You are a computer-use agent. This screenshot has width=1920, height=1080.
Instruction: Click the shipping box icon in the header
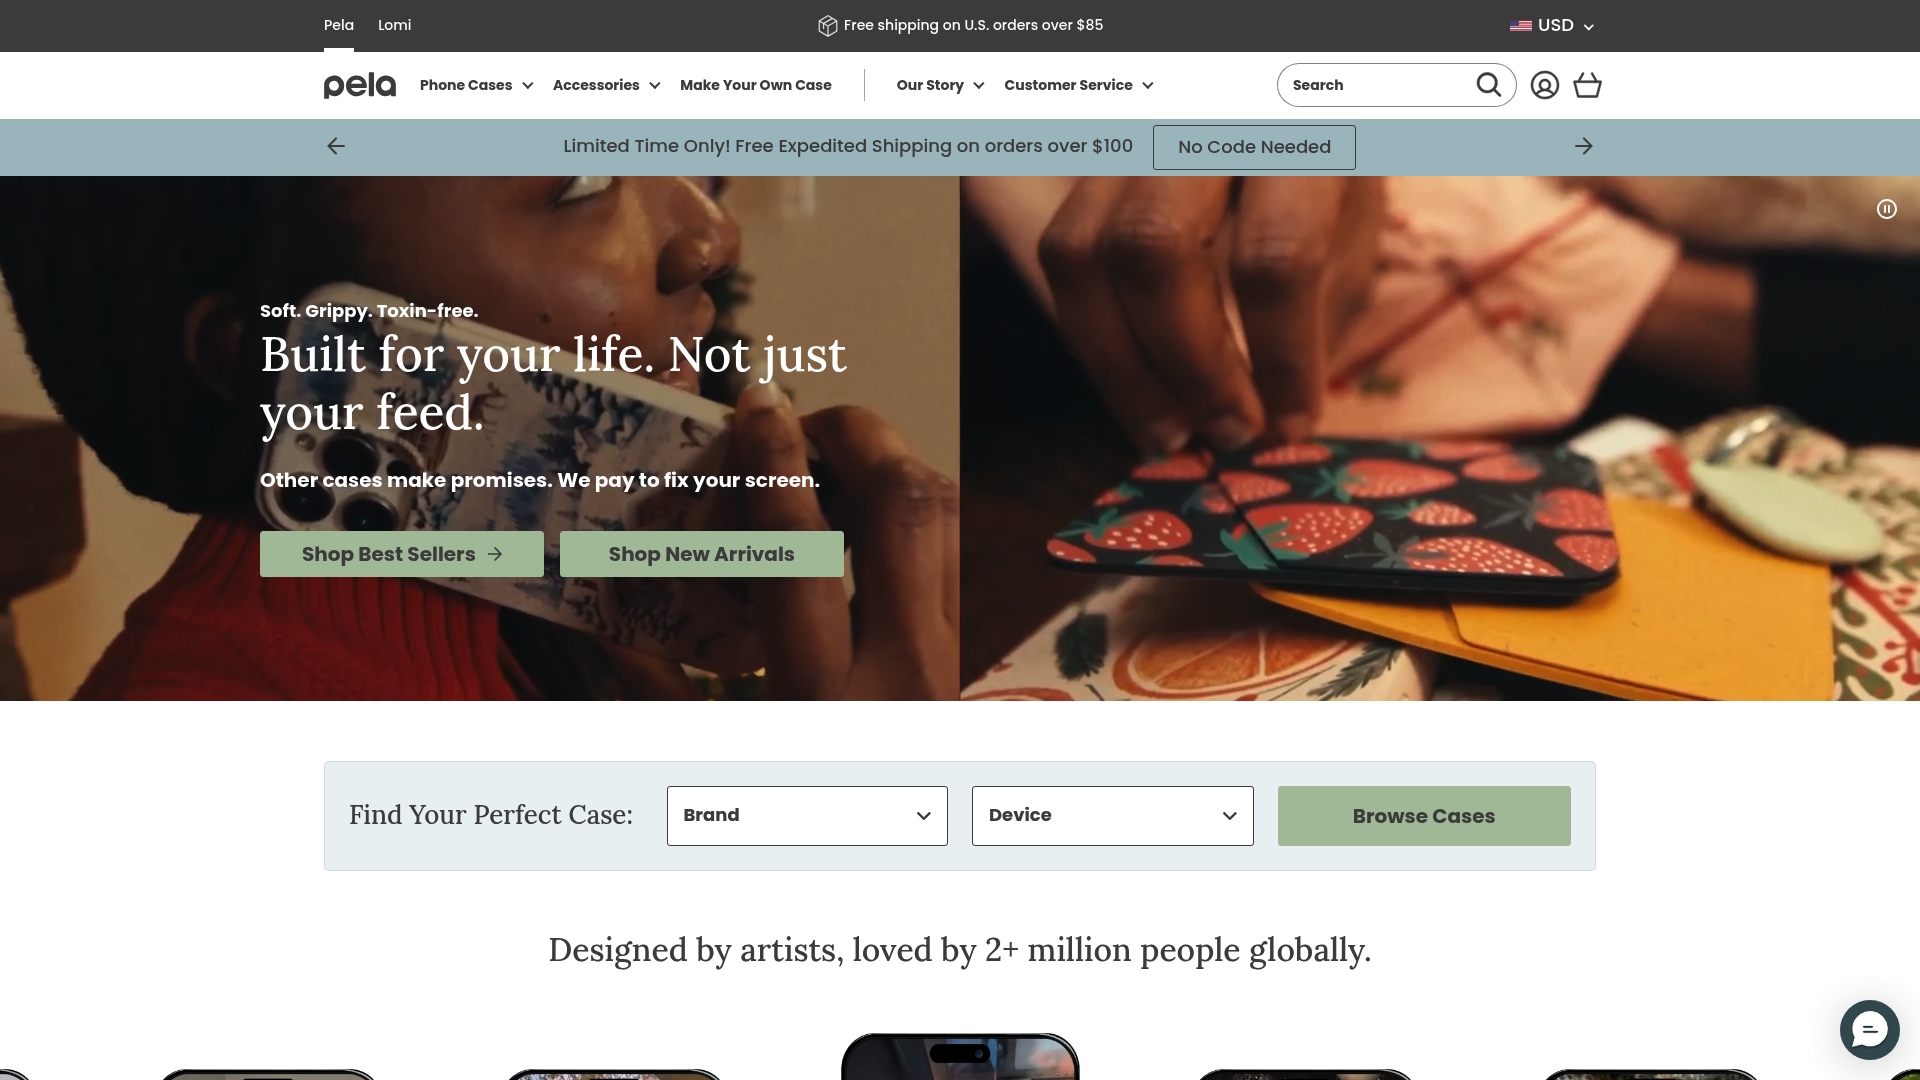(x=828, y=25)
